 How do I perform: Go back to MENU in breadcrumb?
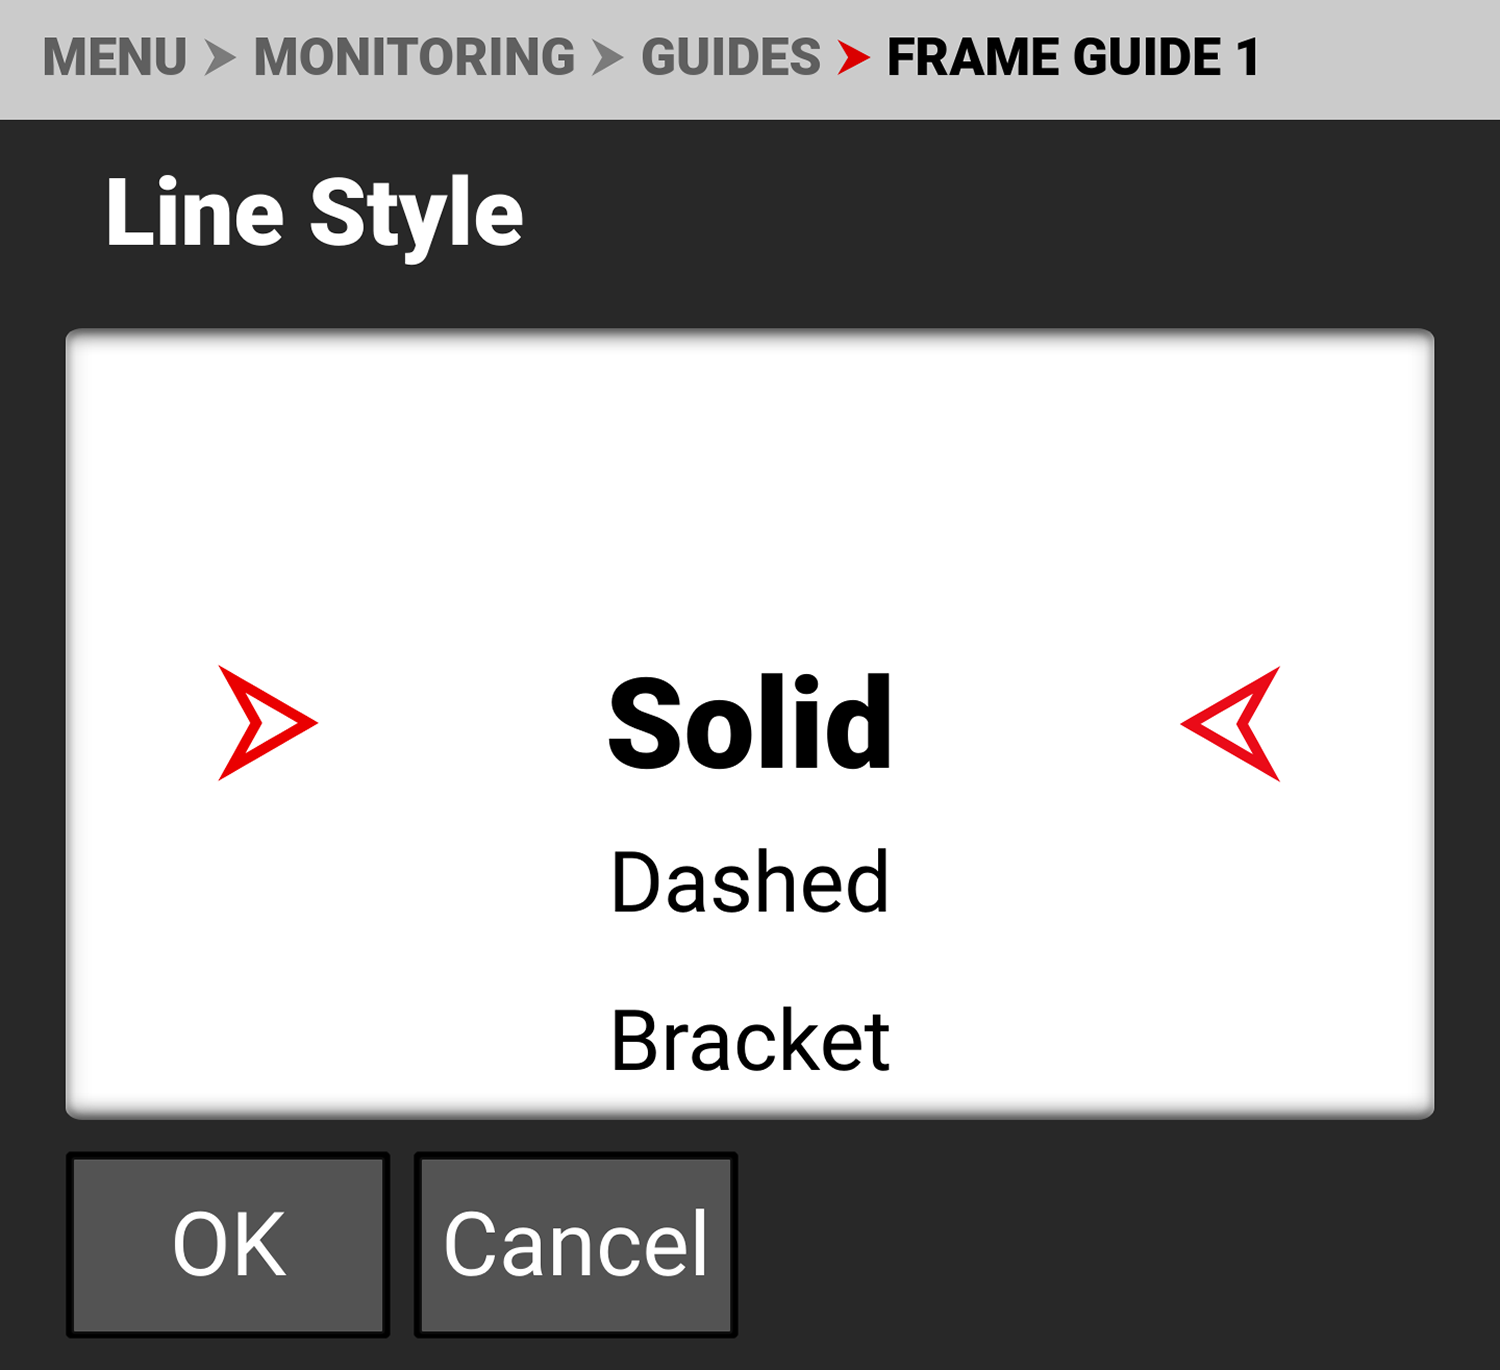[115, 58]
